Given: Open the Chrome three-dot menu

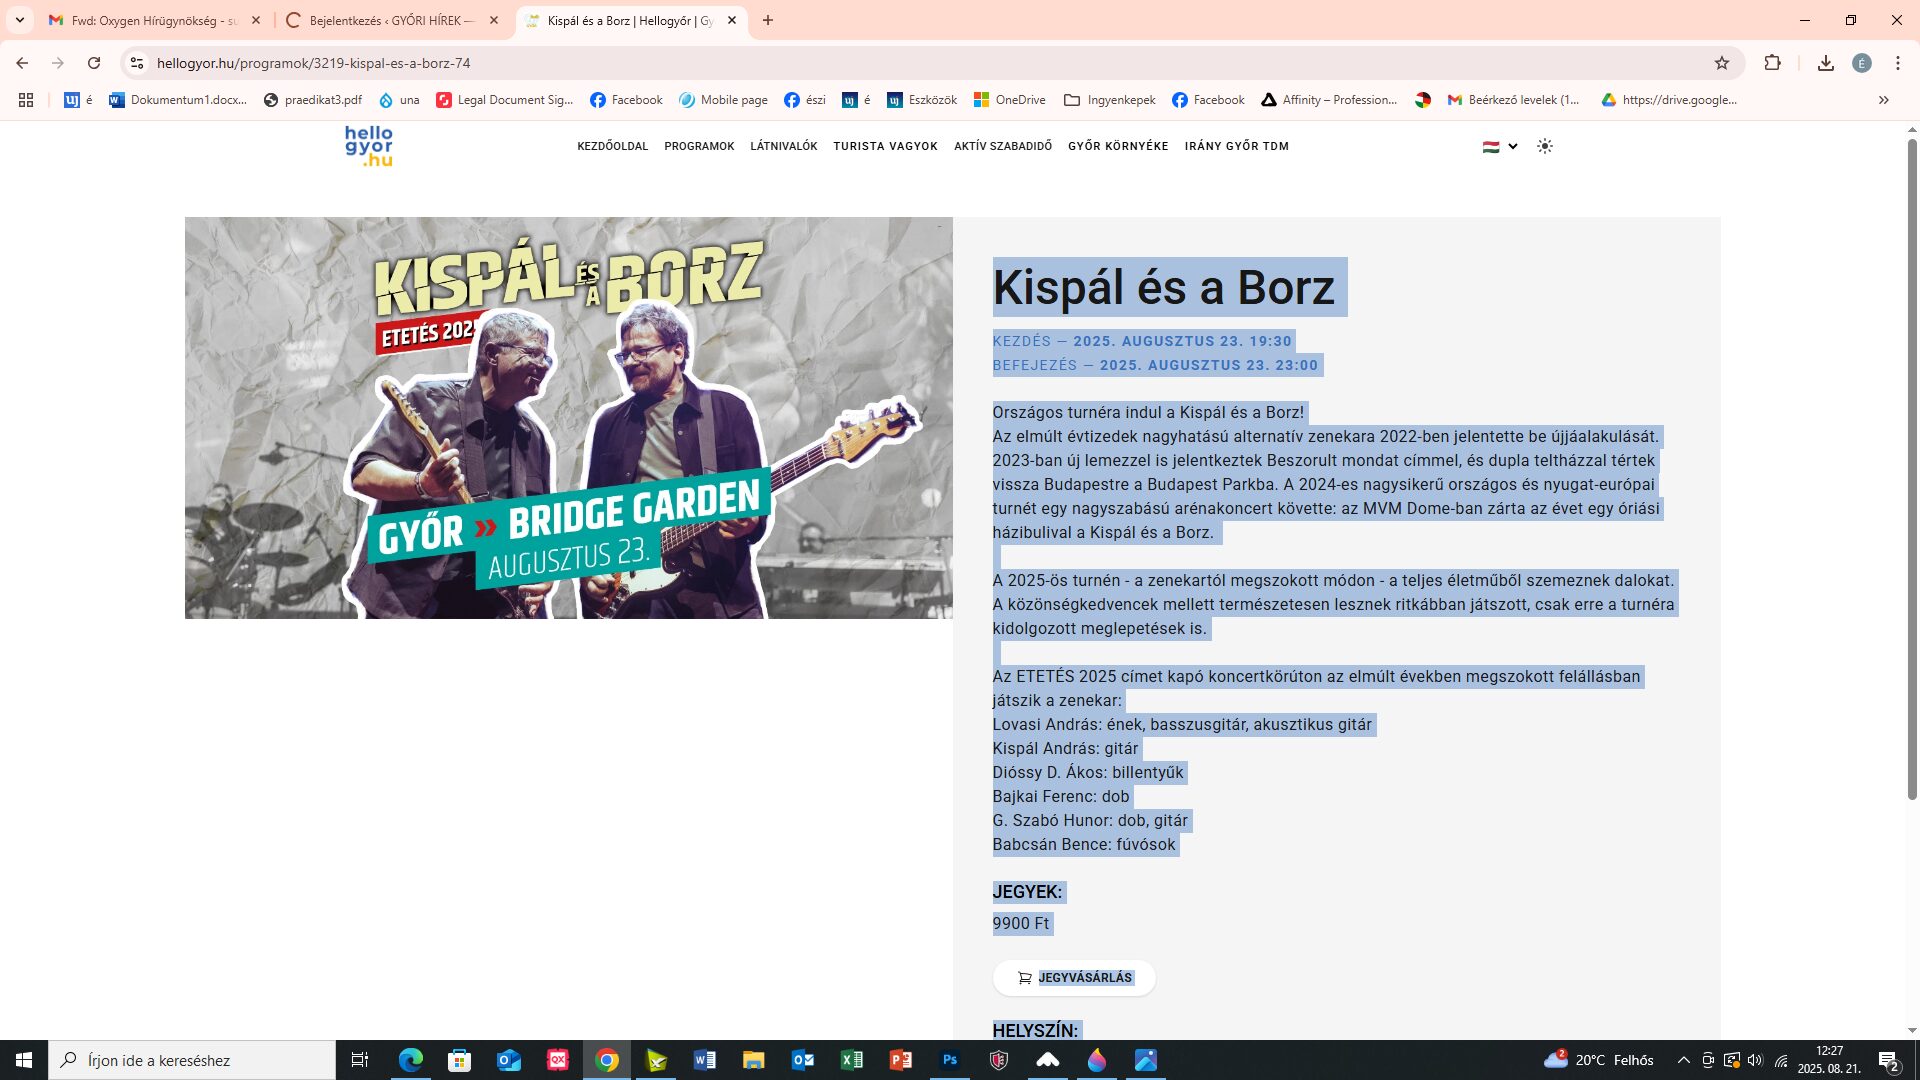Looking at the screenshot, I should [1898, 63].
